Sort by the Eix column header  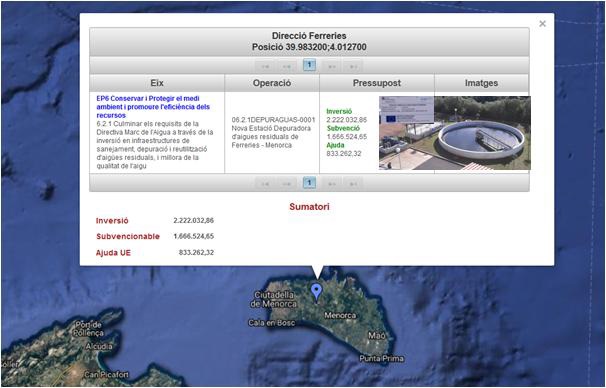[x=157, y=83]
